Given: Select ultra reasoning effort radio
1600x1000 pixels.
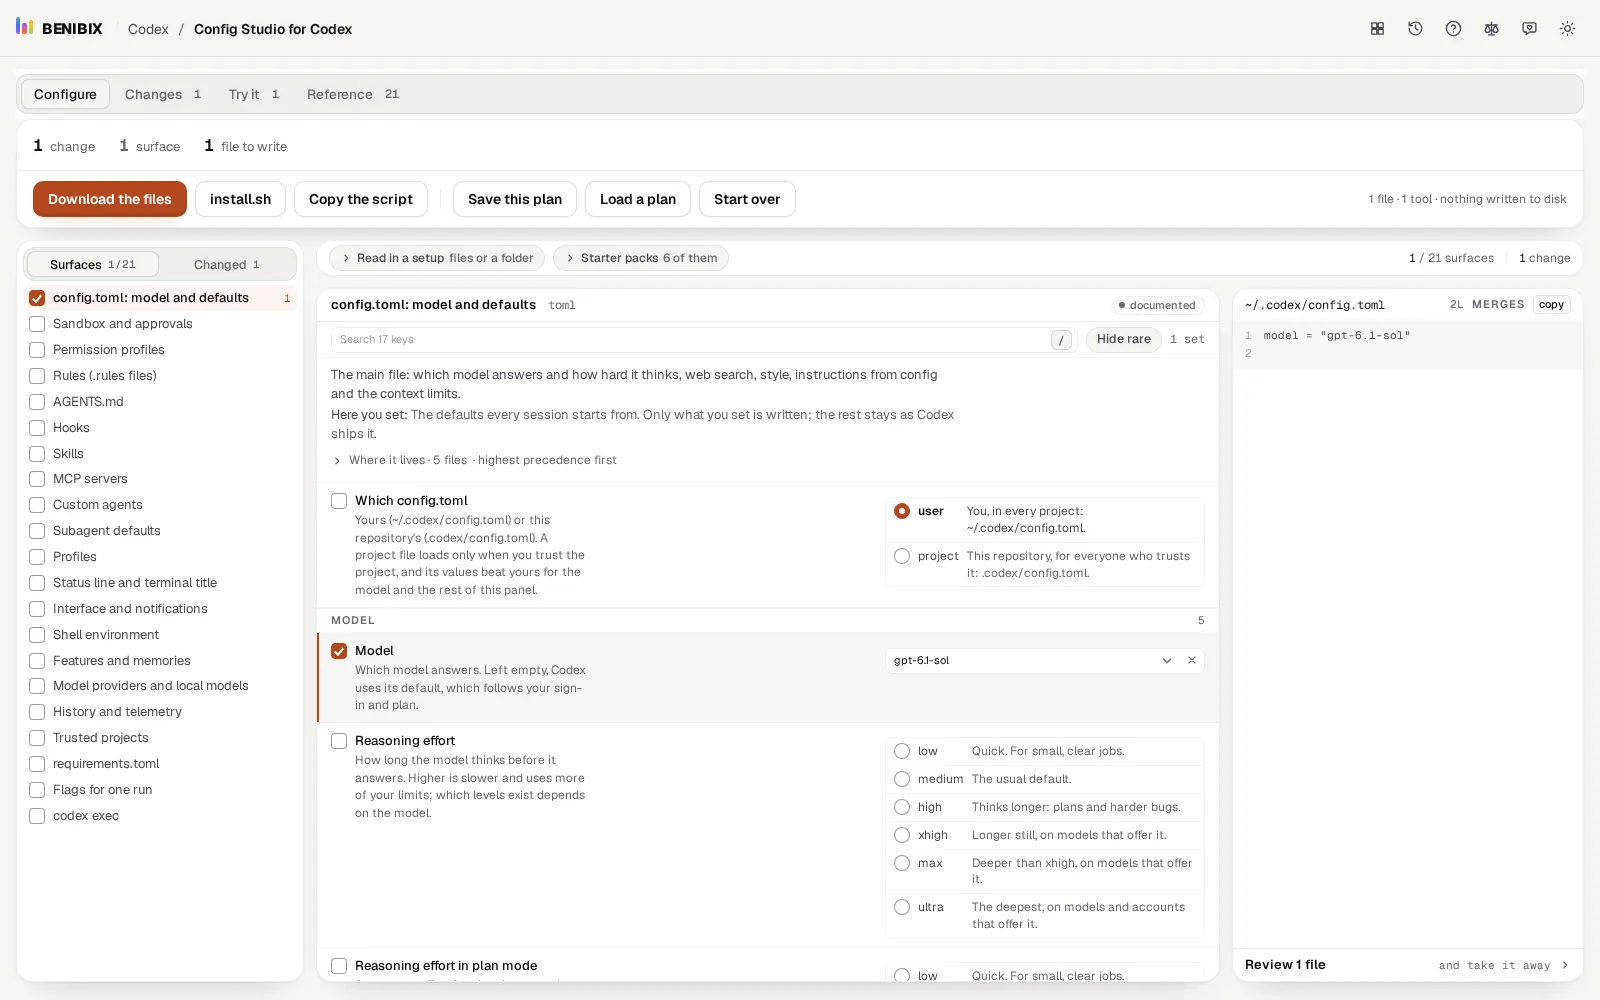Looking at the screenshot, I should click(x=902, y=907).
